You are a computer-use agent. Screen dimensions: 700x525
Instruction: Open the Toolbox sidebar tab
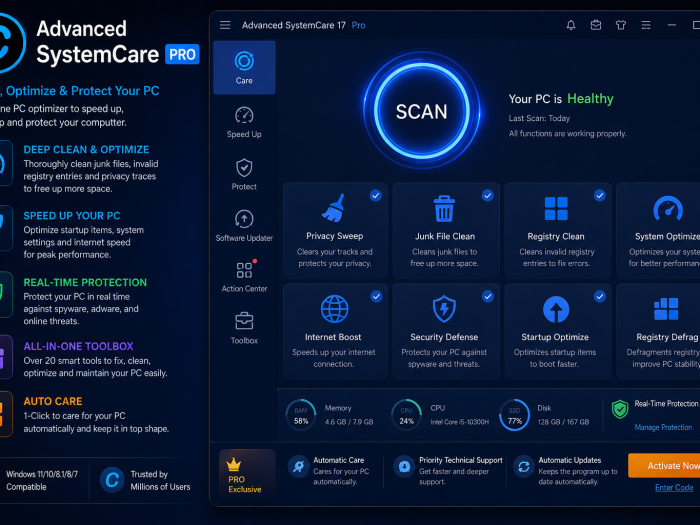pos(244,329)
